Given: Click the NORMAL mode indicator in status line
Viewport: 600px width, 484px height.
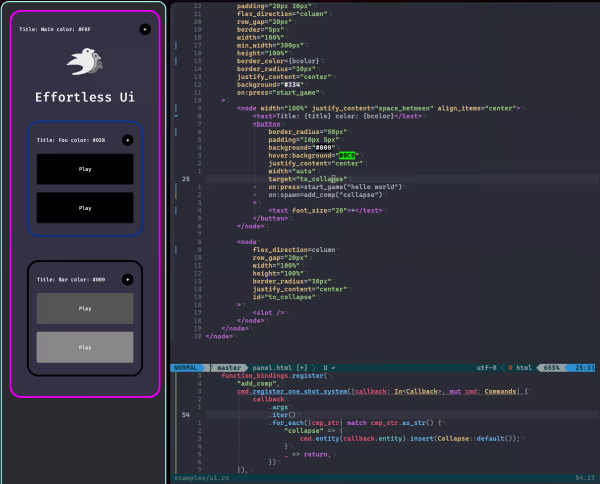Looking at the screenshot, I should [186, 368].
